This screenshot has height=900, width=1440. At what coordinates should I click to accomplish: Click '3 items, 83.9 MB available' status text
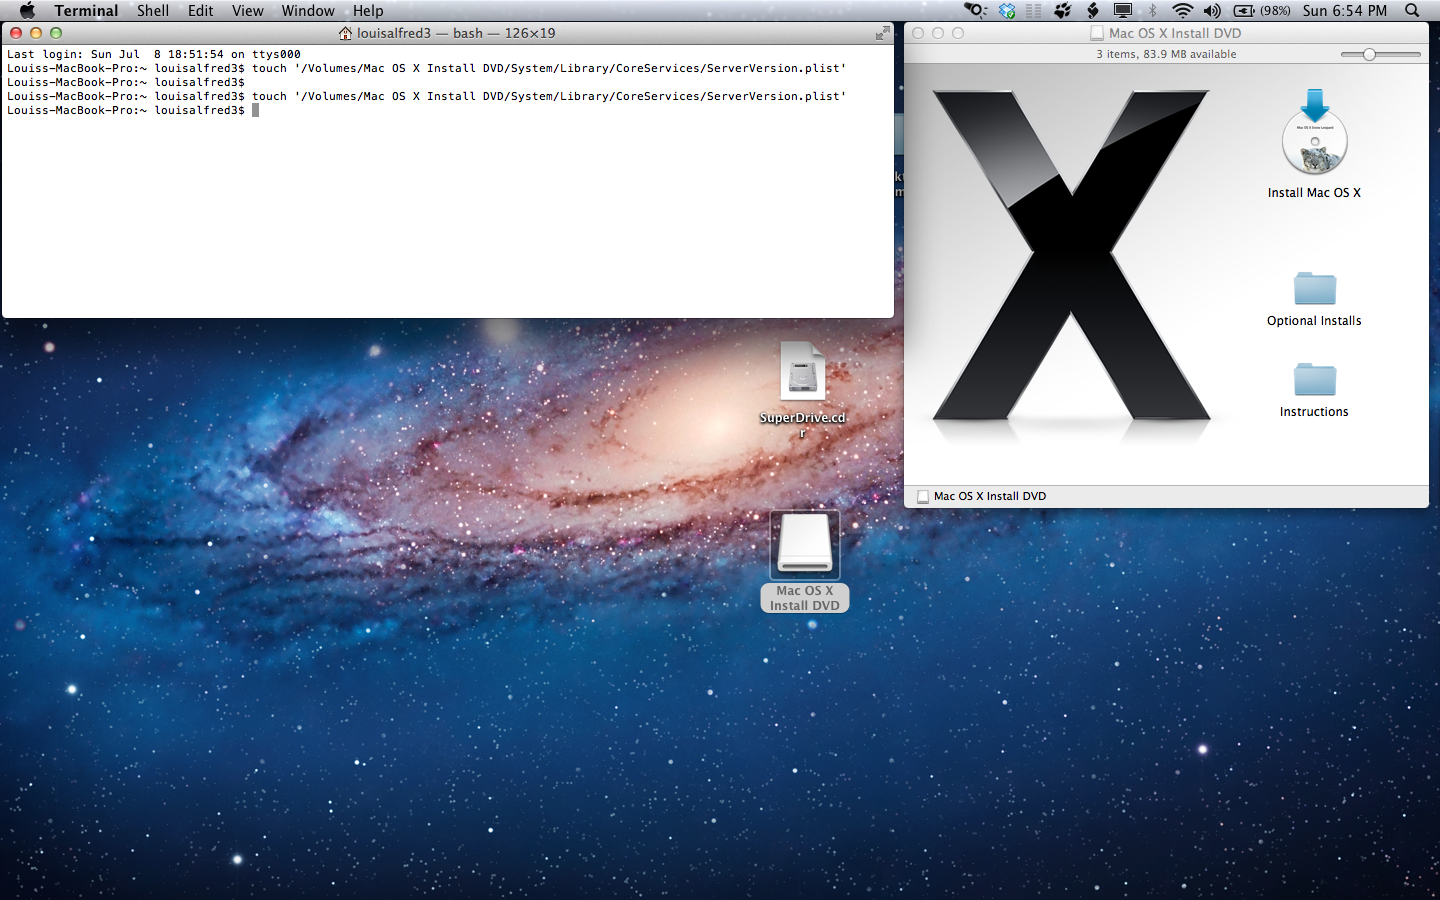coord(1166,54)
